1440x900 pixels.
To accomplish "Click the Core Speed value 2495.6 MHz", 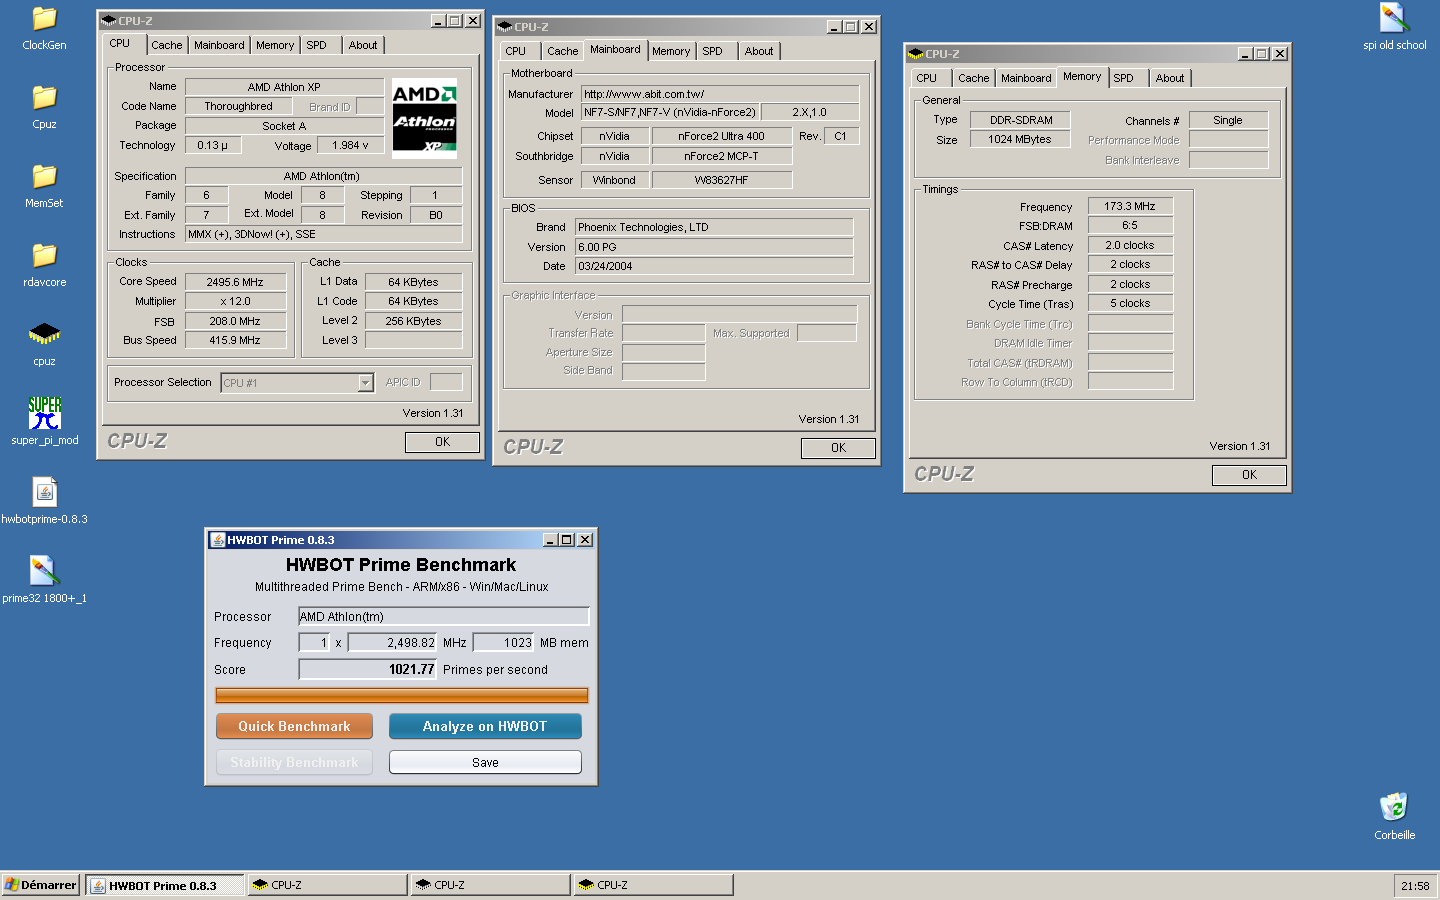I will [x=235, y=282].
